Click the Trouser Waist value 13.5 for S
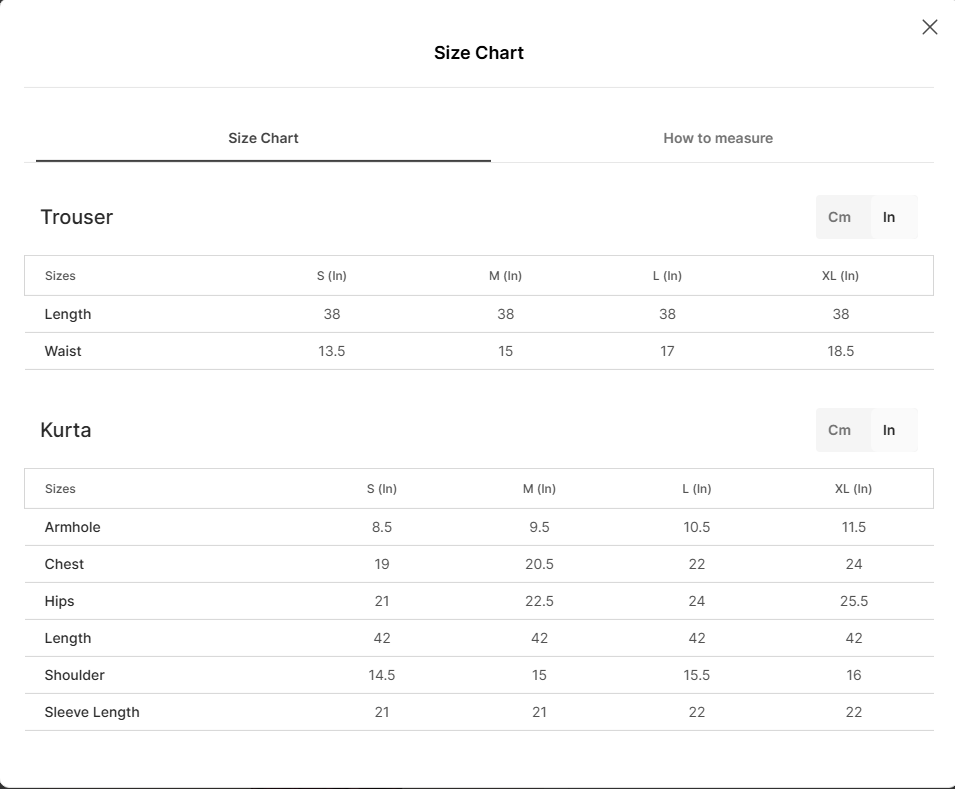955x789 pixels. (331, 351)
